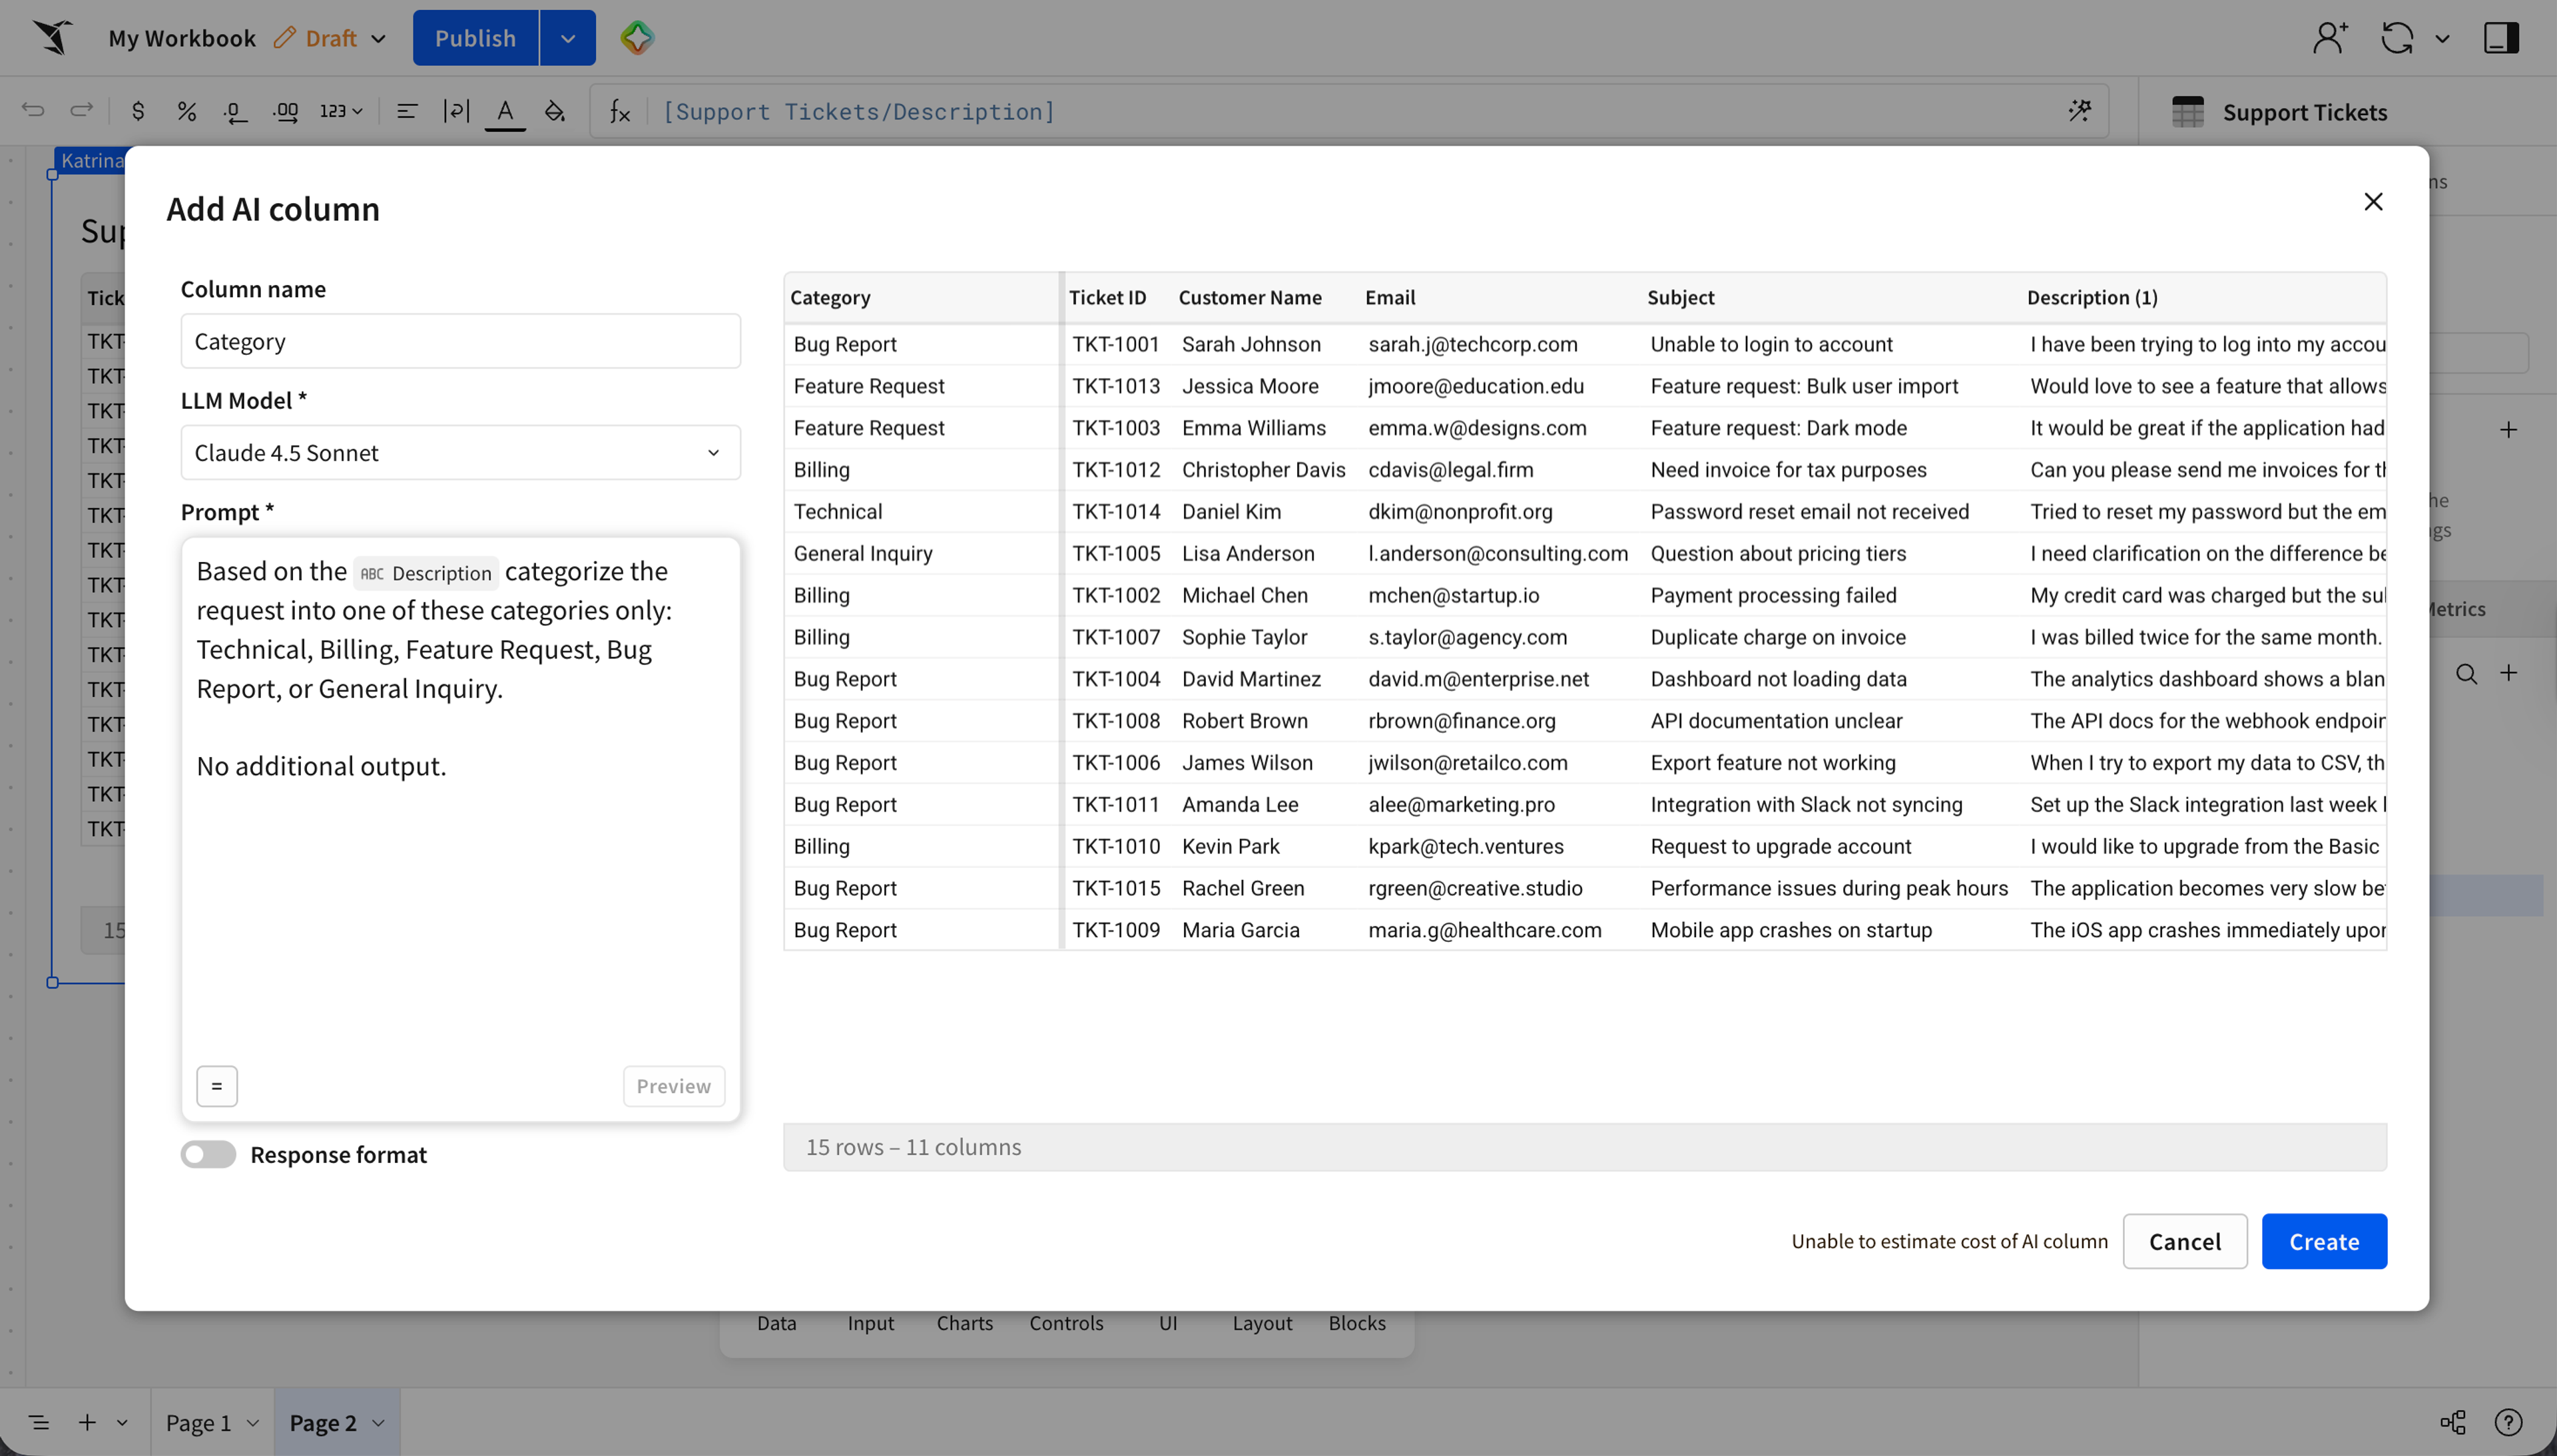Click the undo arrow icon
Viewport: 2557px width, 1456px height.
point(33,110)
